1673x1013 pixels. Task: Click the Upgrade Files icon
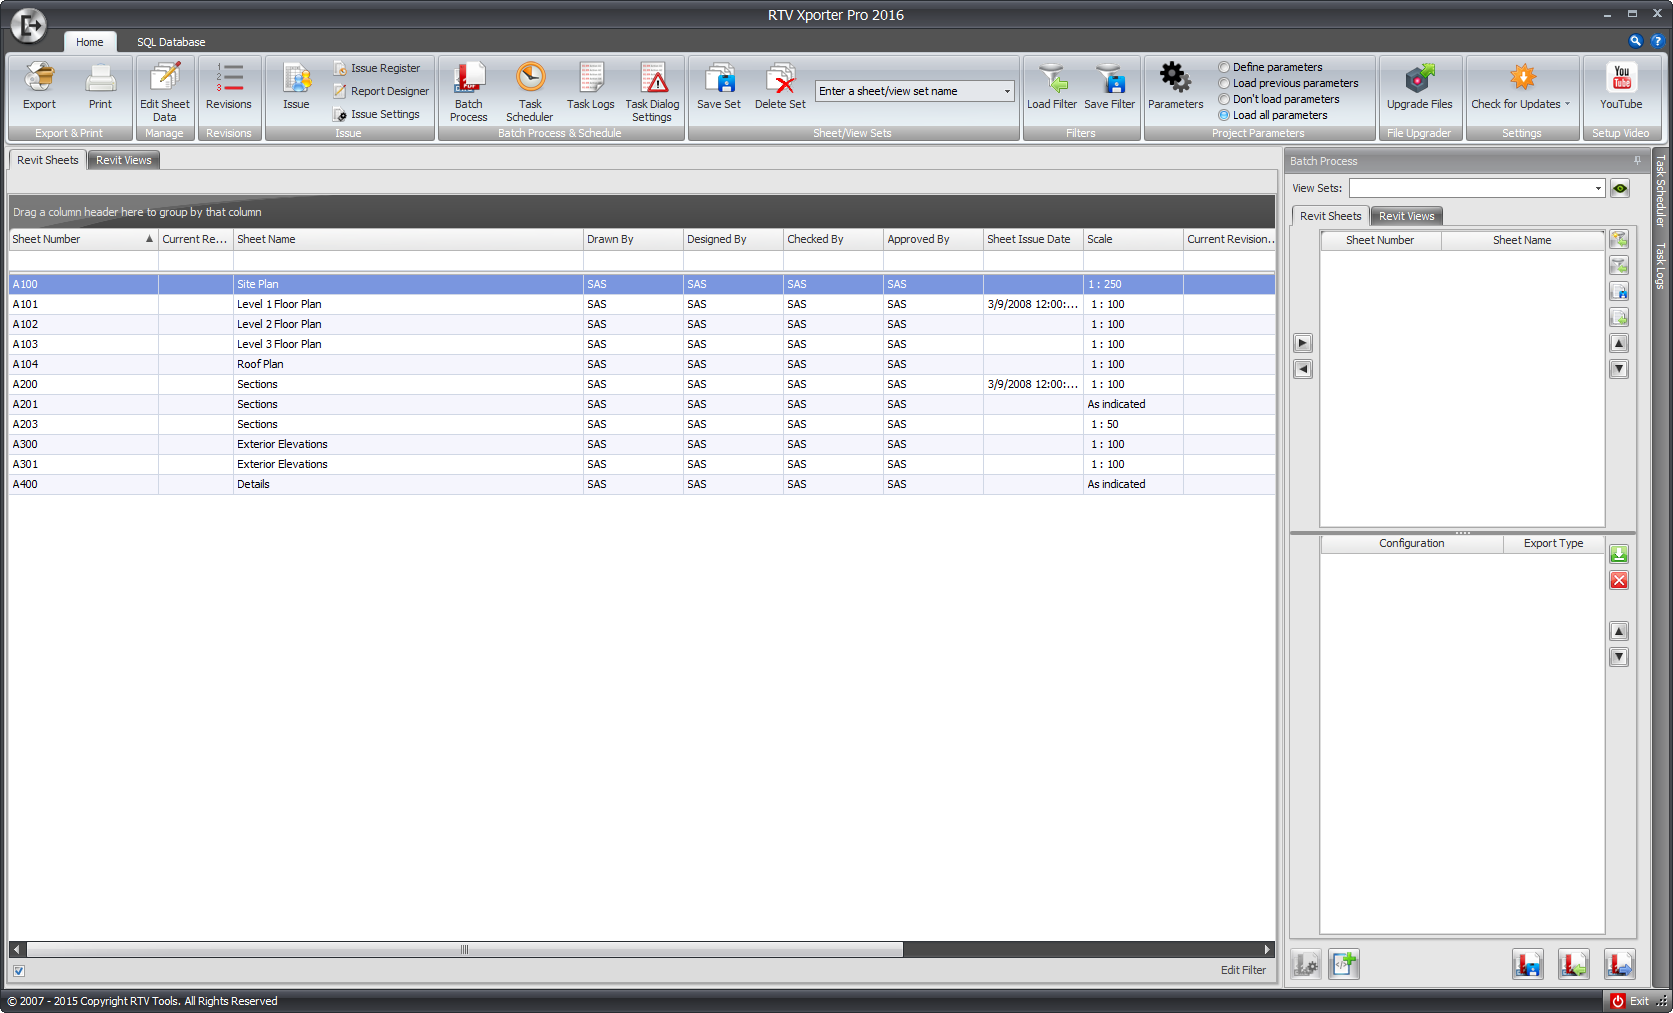[x=1419, y=90]
